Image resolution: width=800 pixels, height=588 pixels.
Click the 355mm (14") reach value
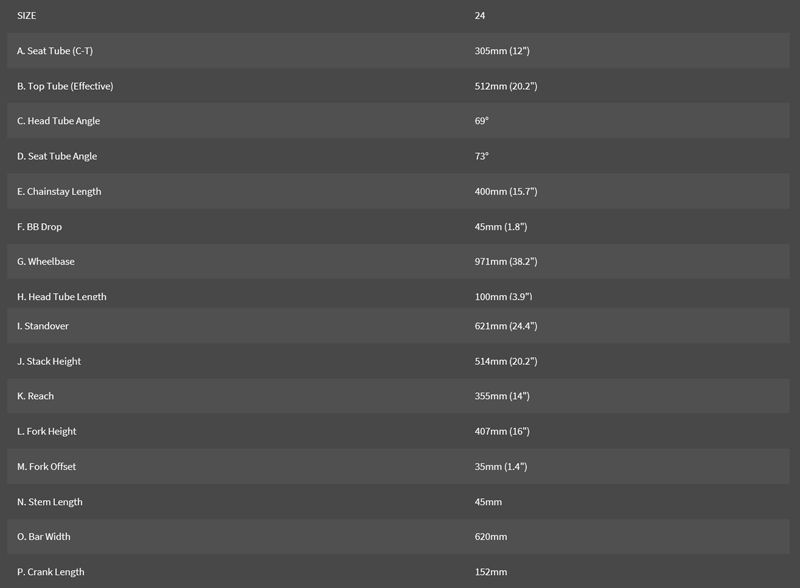pyautogui.click(x=502, y=396)
